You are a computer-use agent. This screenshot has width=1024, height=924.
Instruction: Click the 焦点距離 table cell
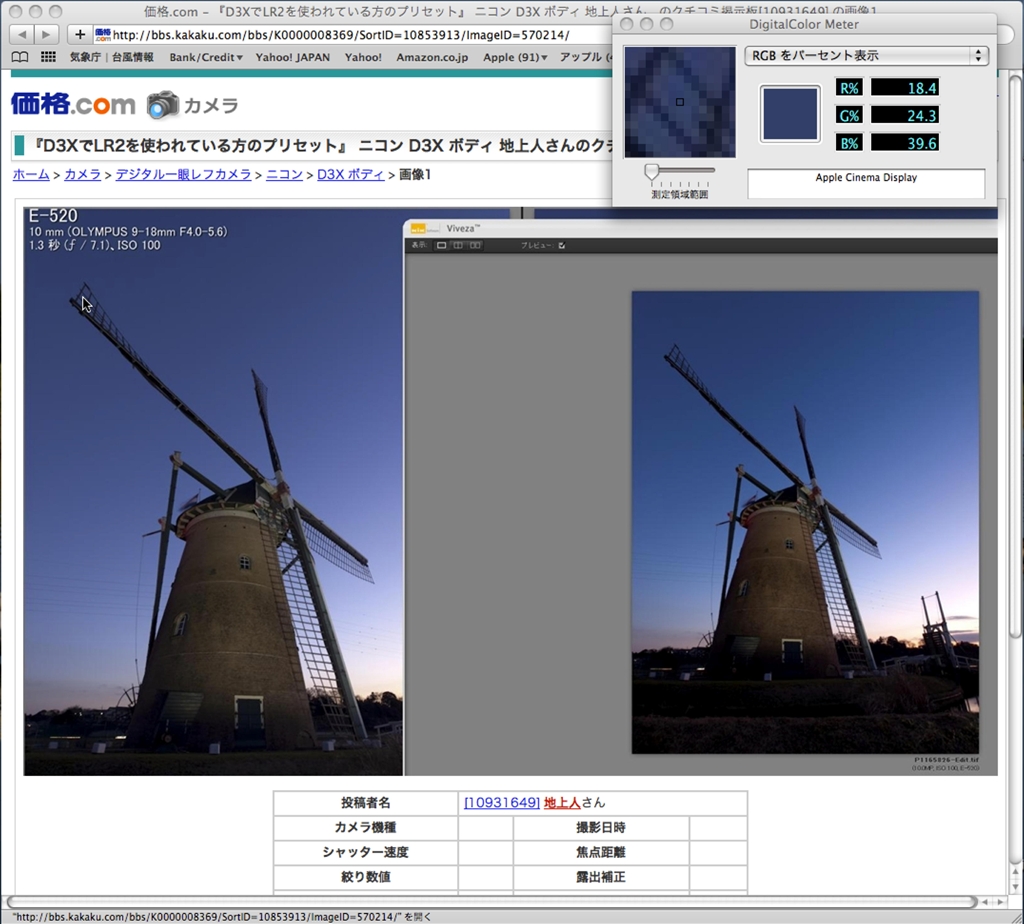click(x=601, y=852)
